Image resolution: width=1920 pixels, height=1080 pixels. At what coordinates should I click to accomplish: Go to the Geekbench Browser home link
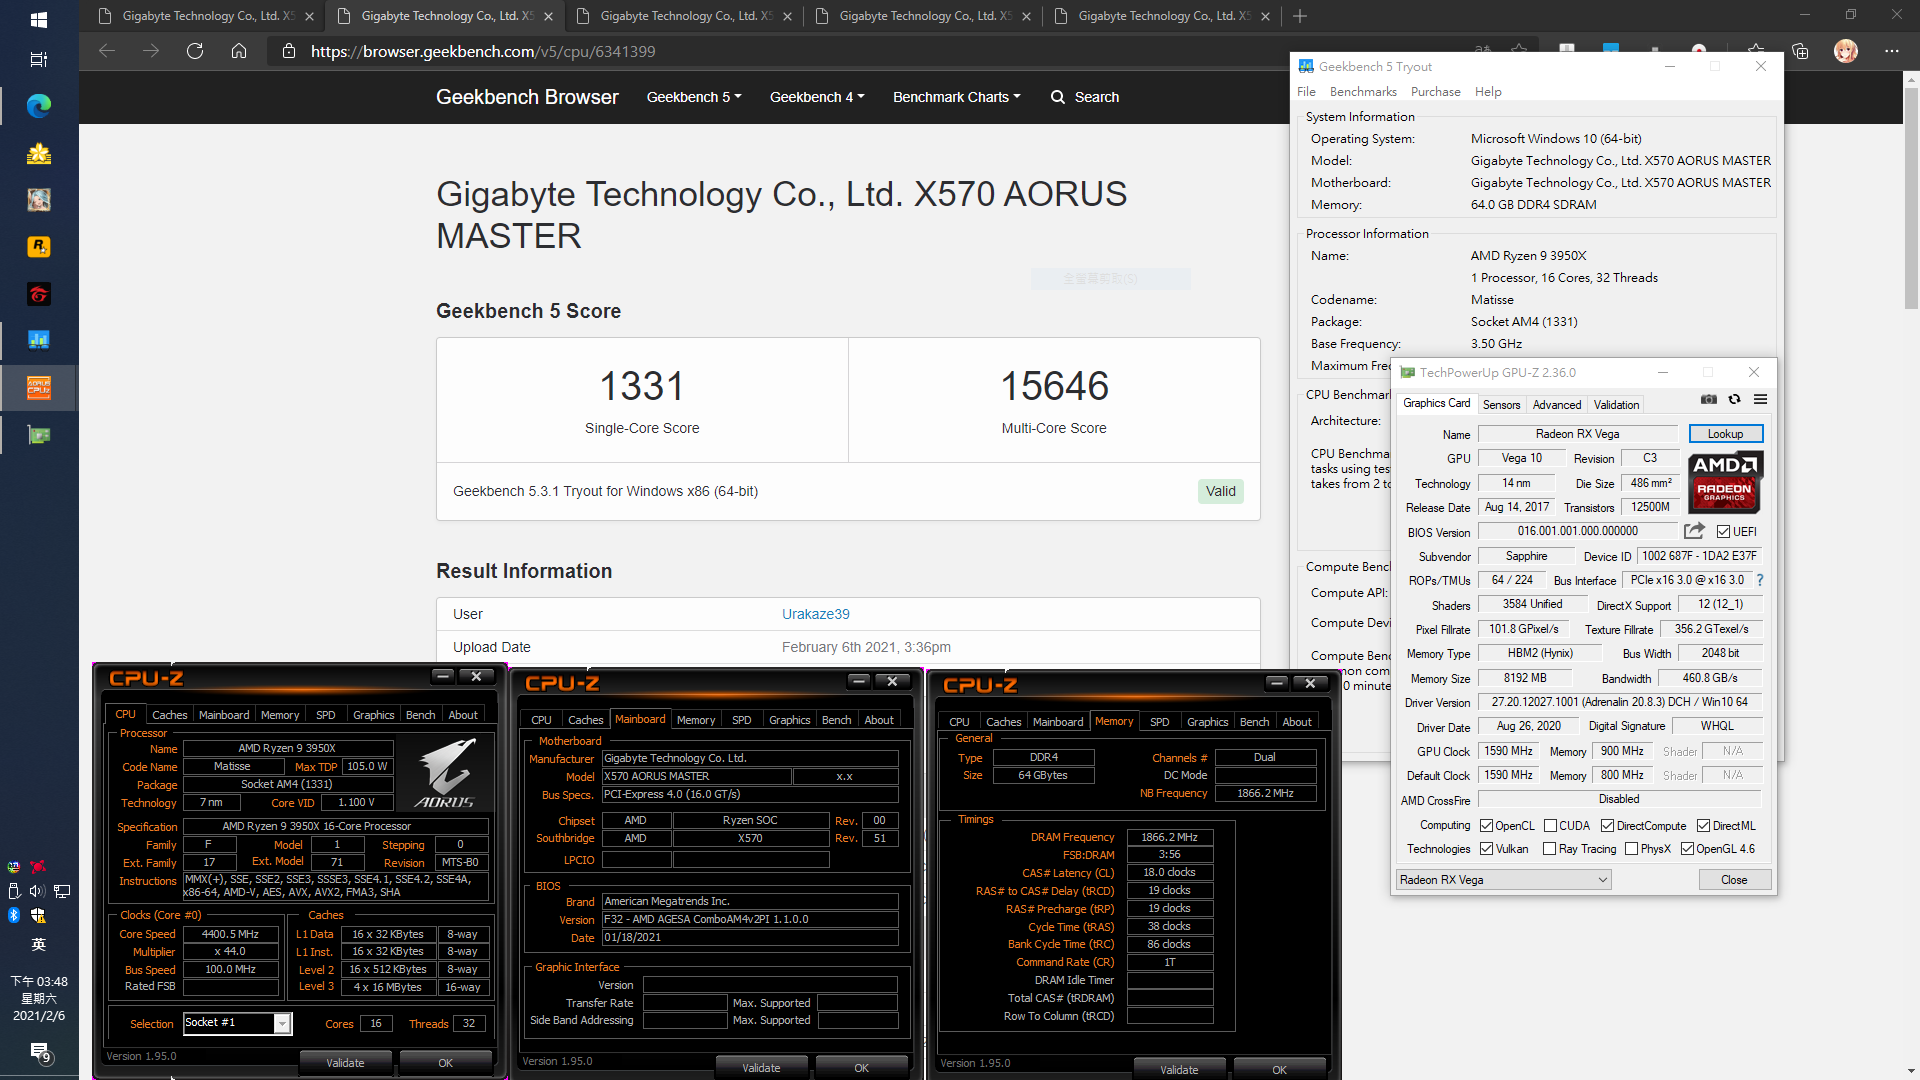click(527, 97)
